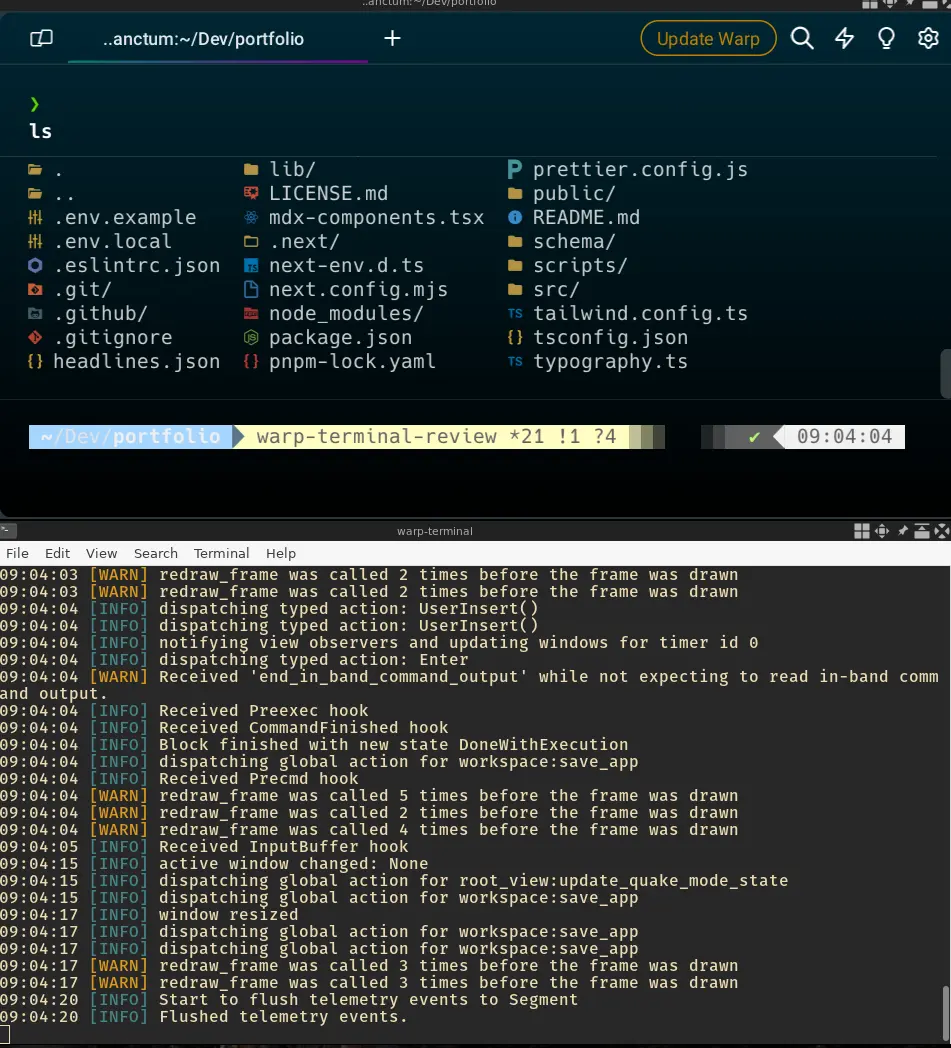The height and width of the screenshot is (1048, 951).
Task: Open search with the magnifying glass icon
Action: click(x=801, y=37)
